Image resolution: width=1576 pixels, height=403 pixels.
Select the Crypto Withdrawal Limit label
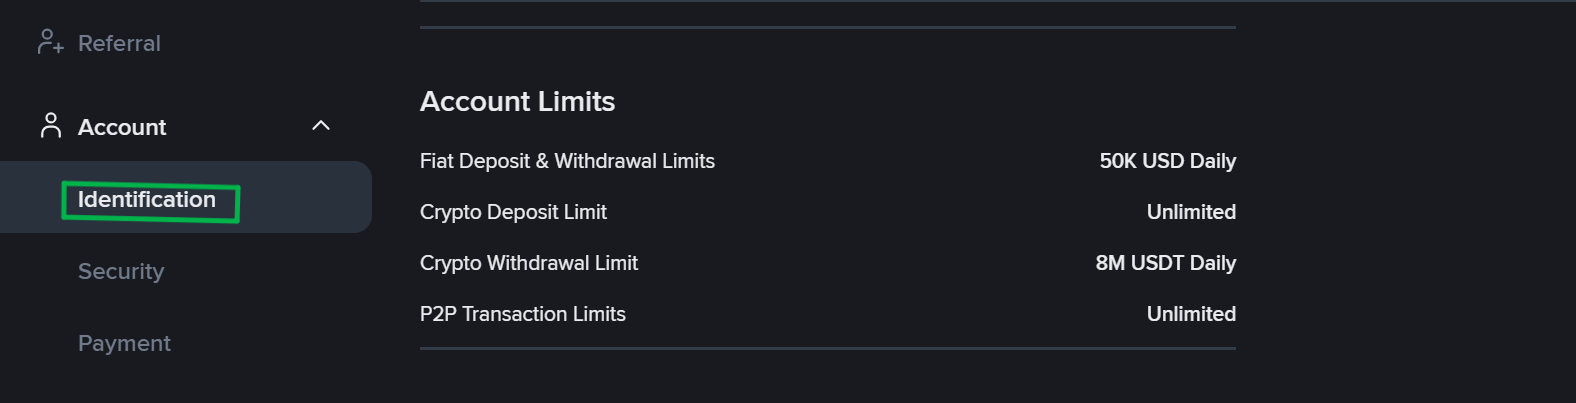(x=528, y=263)
